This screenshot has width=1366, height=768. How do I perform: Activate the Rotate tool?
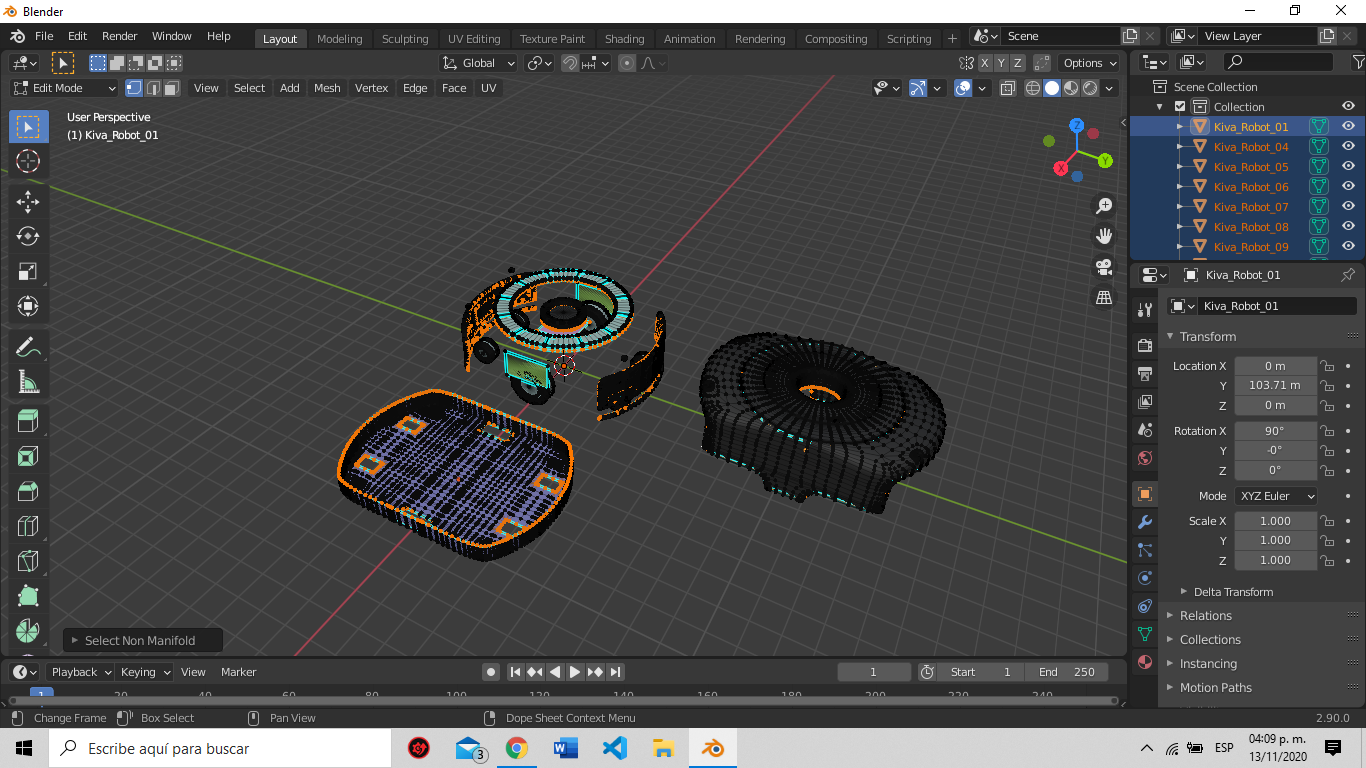pyautogui.click(x=28, y=236)
